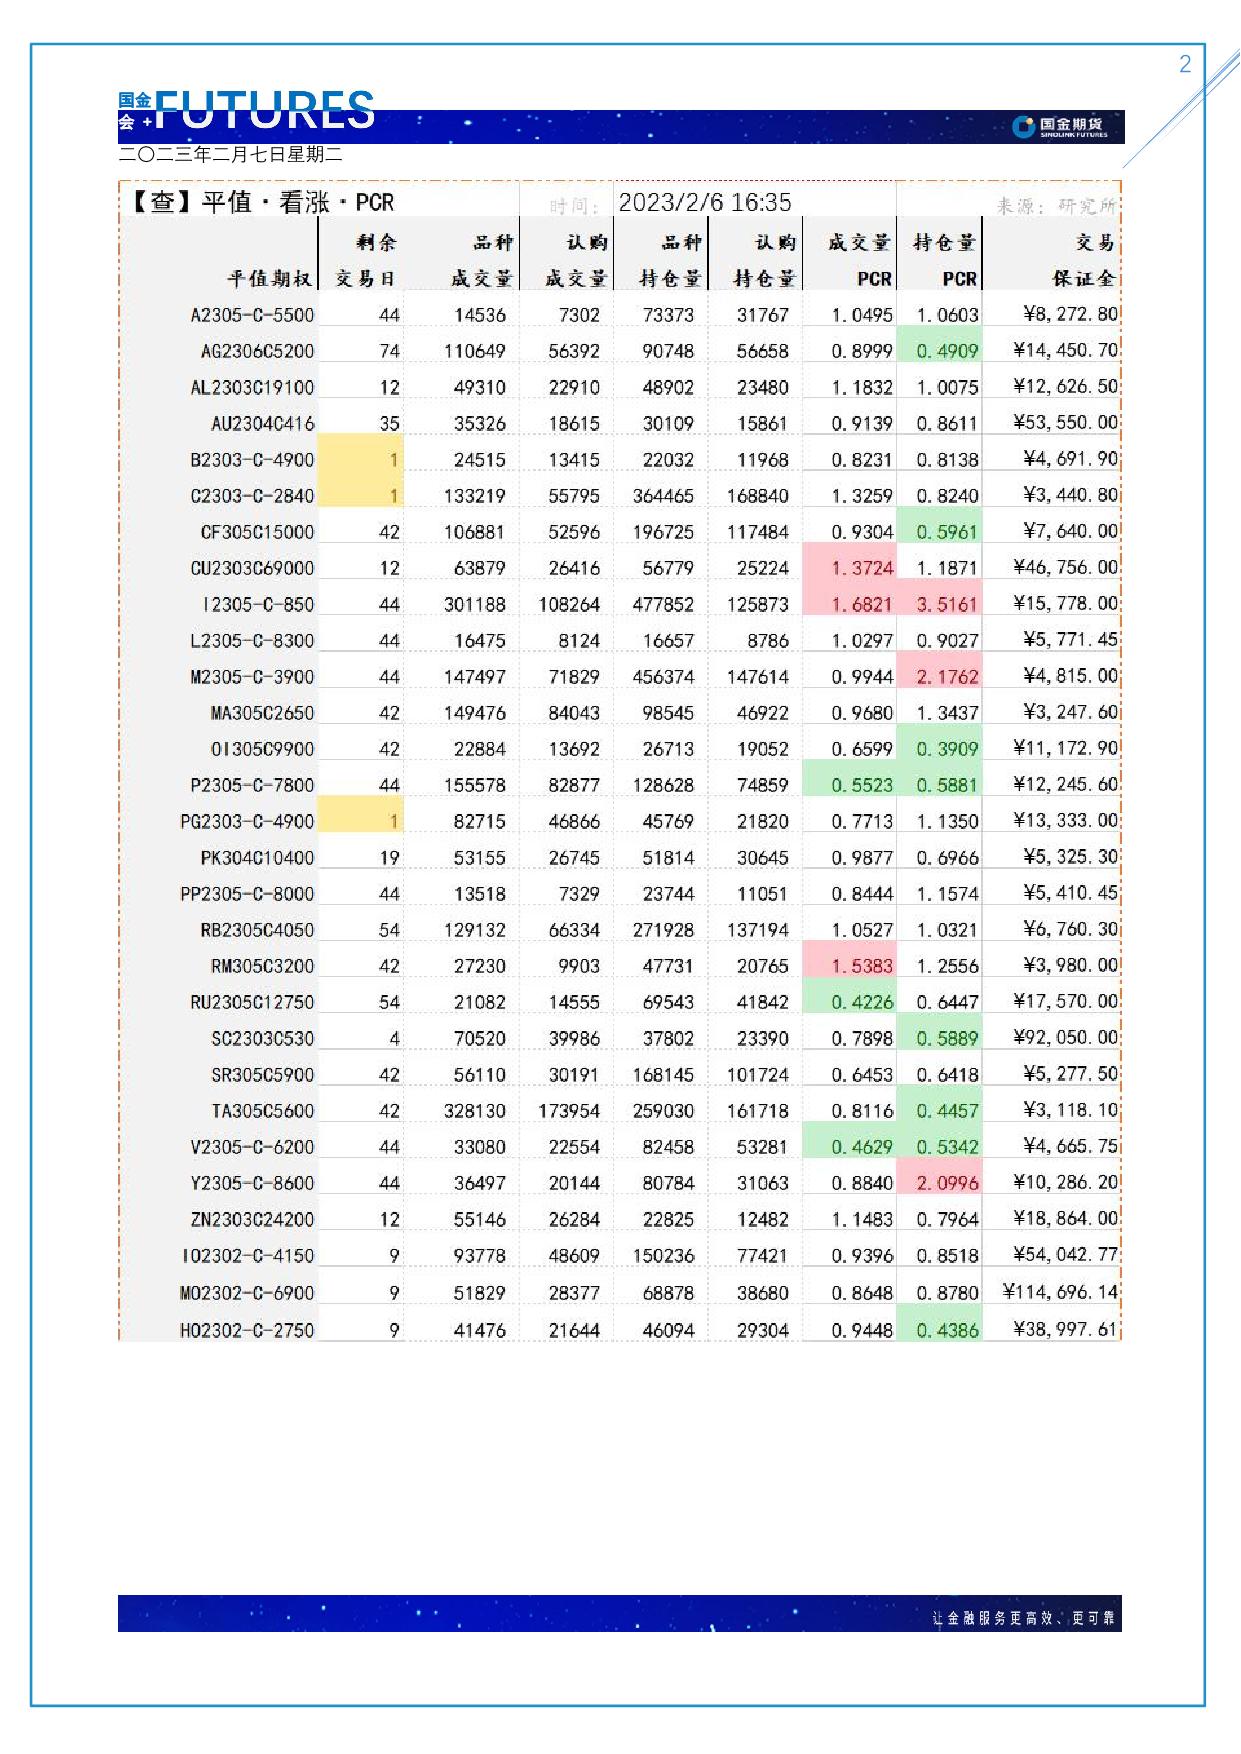Click margin ¥92,050.00 for SC2303C530
The height and width of the screenshot is (1754, 1241).
click(1066, 1038)
